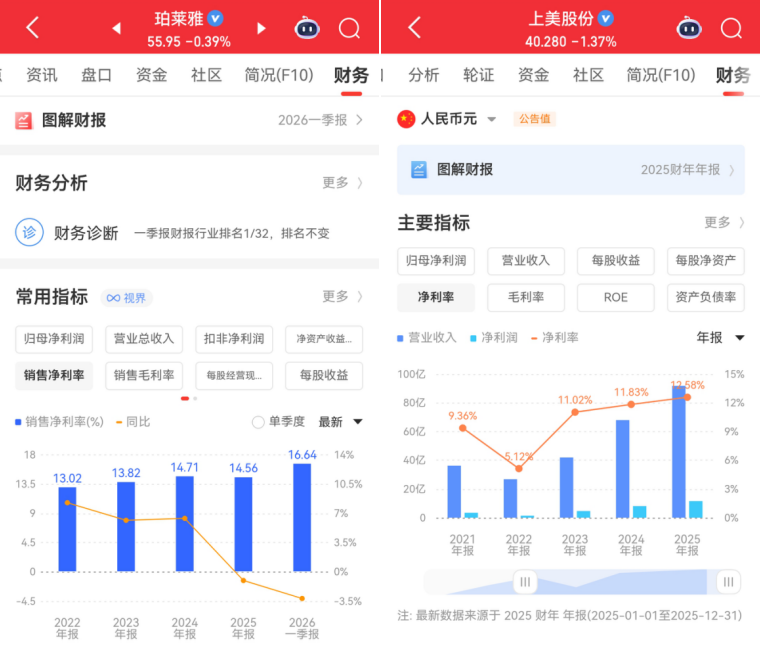Select 每股收益 in 常用指标

click(x=324, y=376)
